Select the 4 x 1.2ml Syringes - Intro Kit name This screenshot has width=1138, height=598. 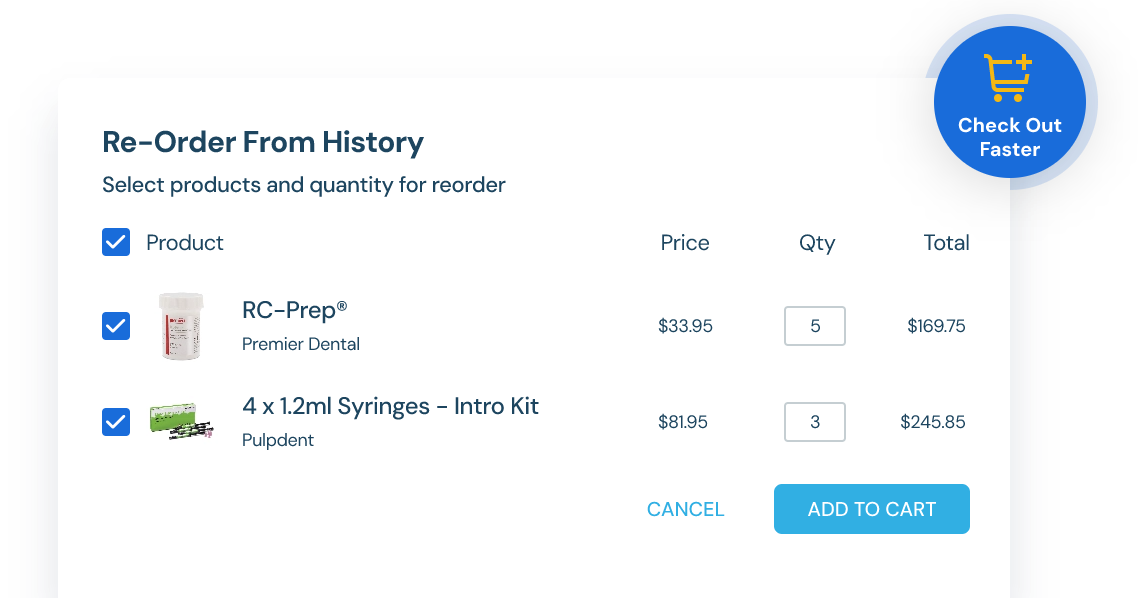tap(390, 406)
